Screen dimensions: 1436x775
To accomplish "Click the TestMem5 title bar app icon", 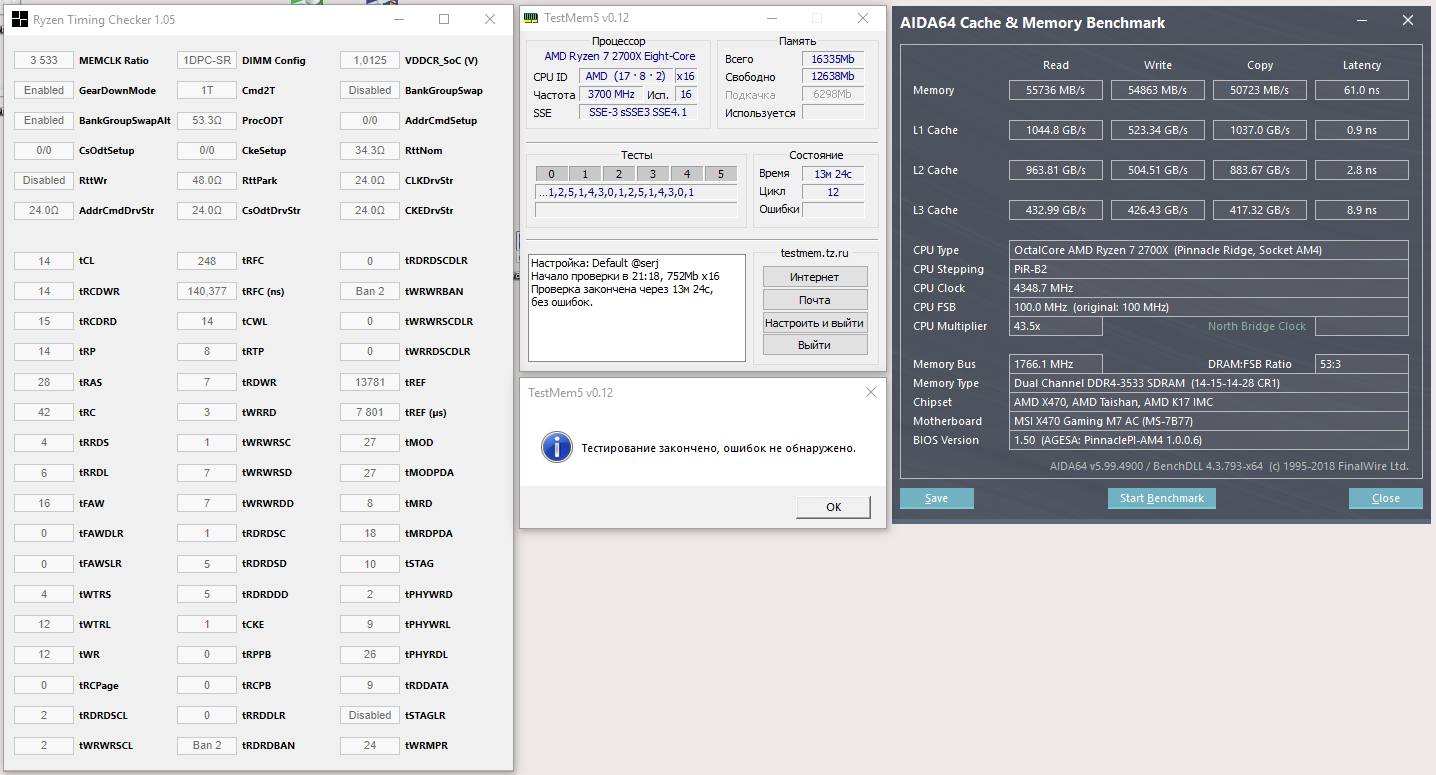I will (531, 18).
